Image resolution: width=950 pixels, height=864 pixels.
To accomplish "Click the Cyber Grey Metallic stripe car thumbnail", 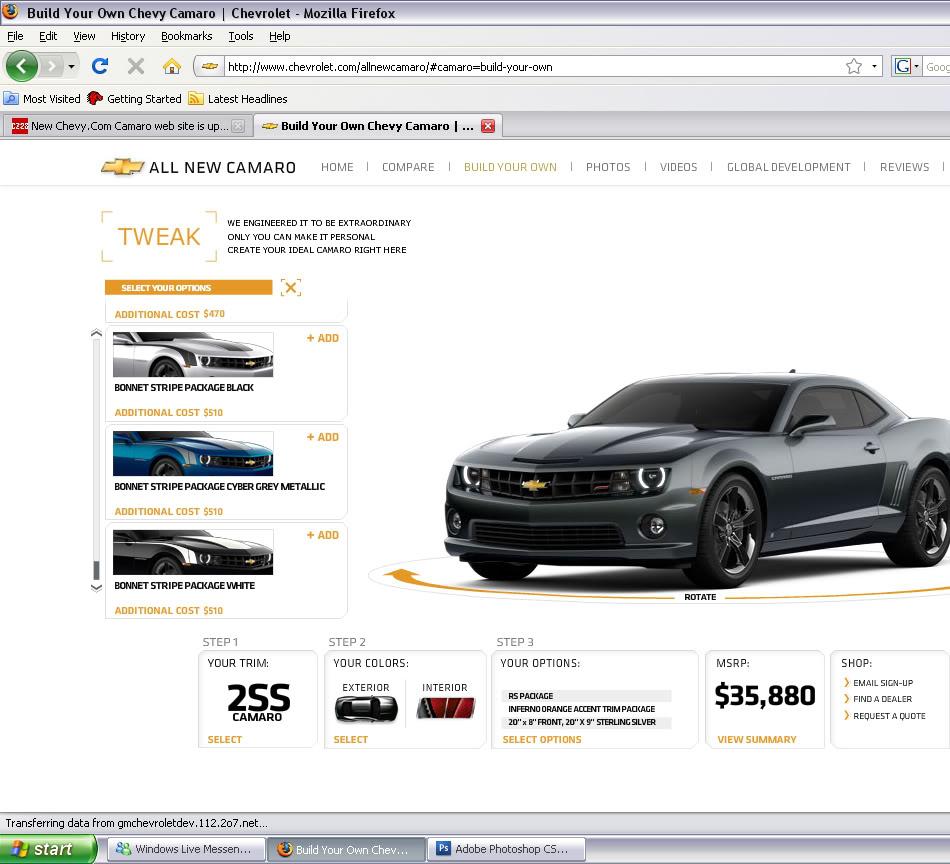I will pyautogui.click(x=193, y=453).
